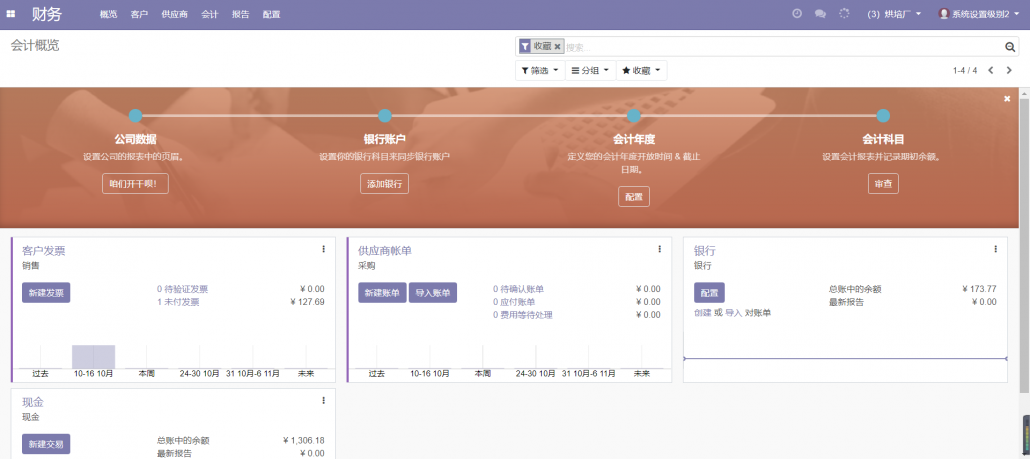This screenshot has height=459, width=1030.
Task: Open the 客户 menu
Action: coord(139,15)
